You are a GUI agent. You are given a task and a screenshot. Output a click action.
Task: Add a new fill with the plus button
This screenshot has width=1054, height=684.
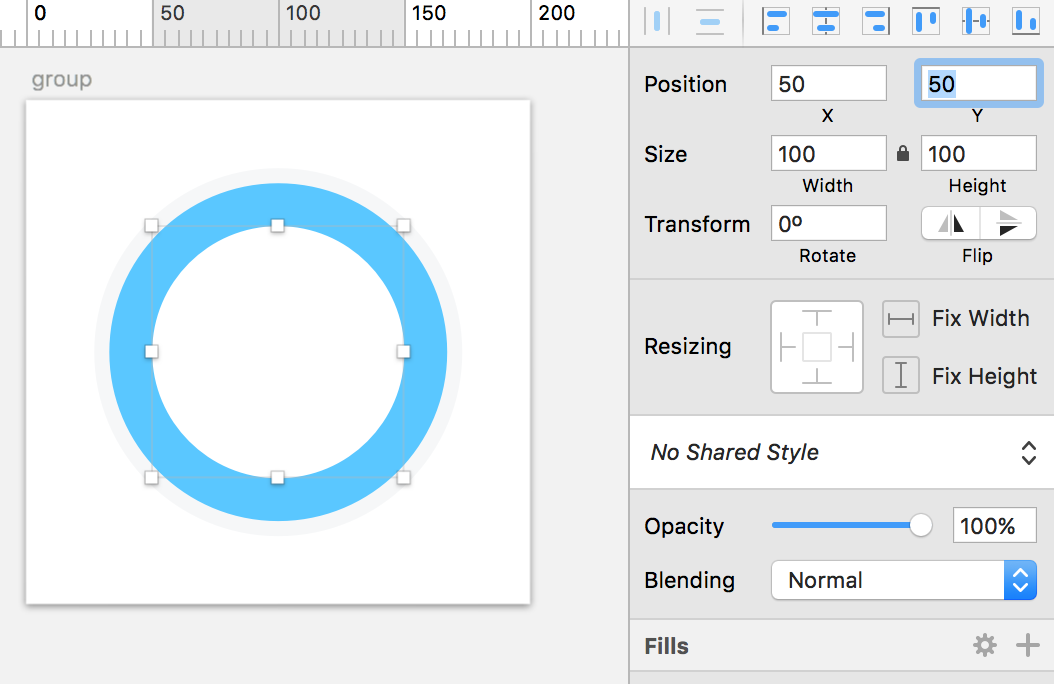pyautogui.click(x=1027, y=646)
